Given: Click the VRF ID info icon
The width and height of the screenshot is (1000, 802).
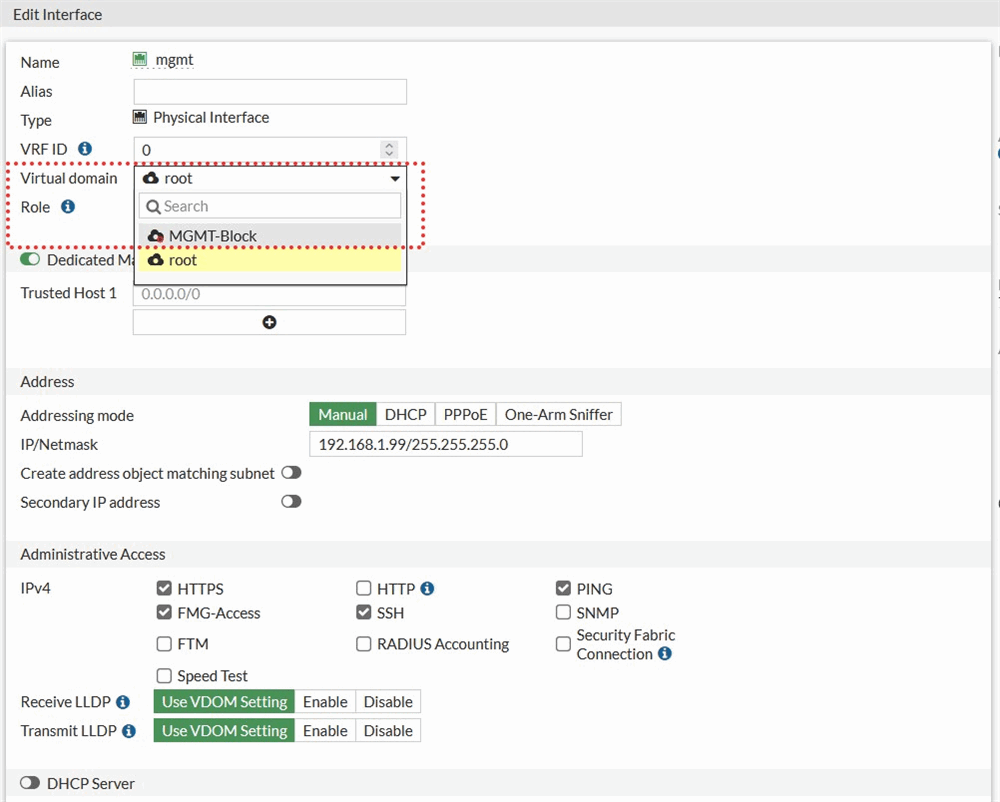Looking at the screenshot, I should [x=85, y=149].
